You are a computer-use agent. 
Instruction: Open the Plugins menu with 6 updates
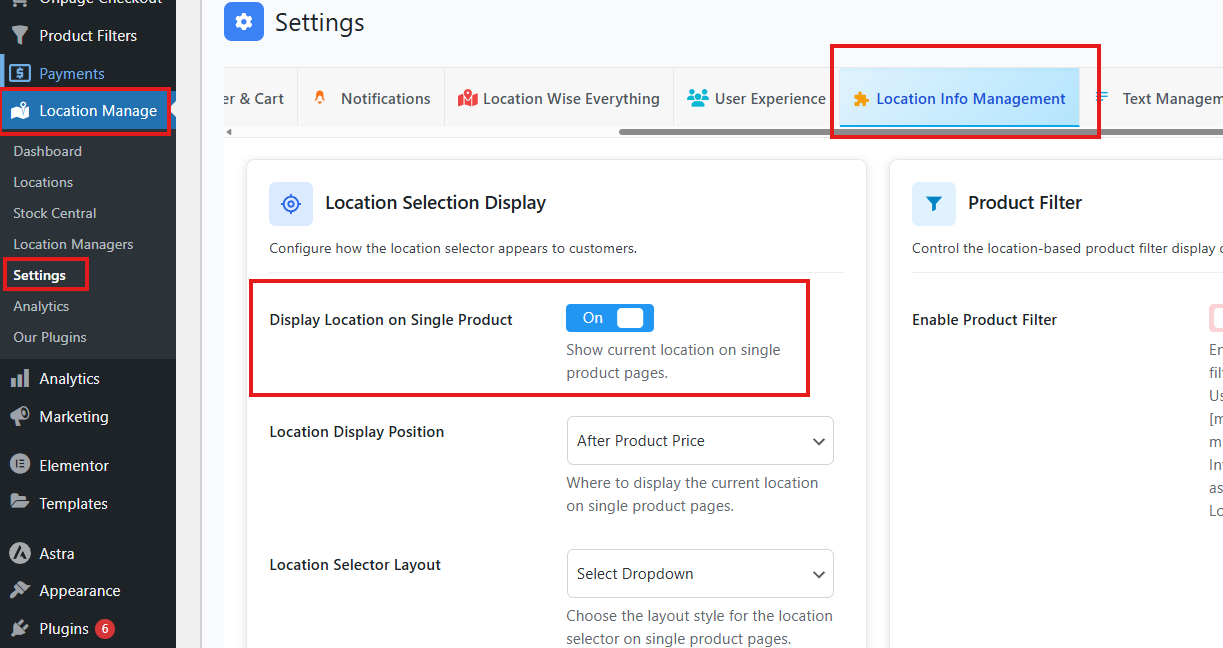[x=64, y=629]
